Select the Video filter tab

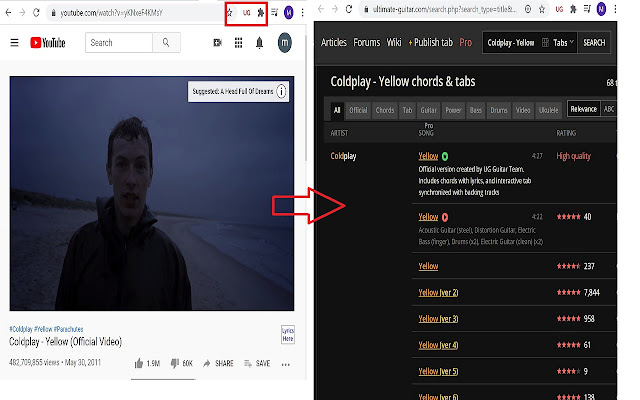[x=523, y=110]
